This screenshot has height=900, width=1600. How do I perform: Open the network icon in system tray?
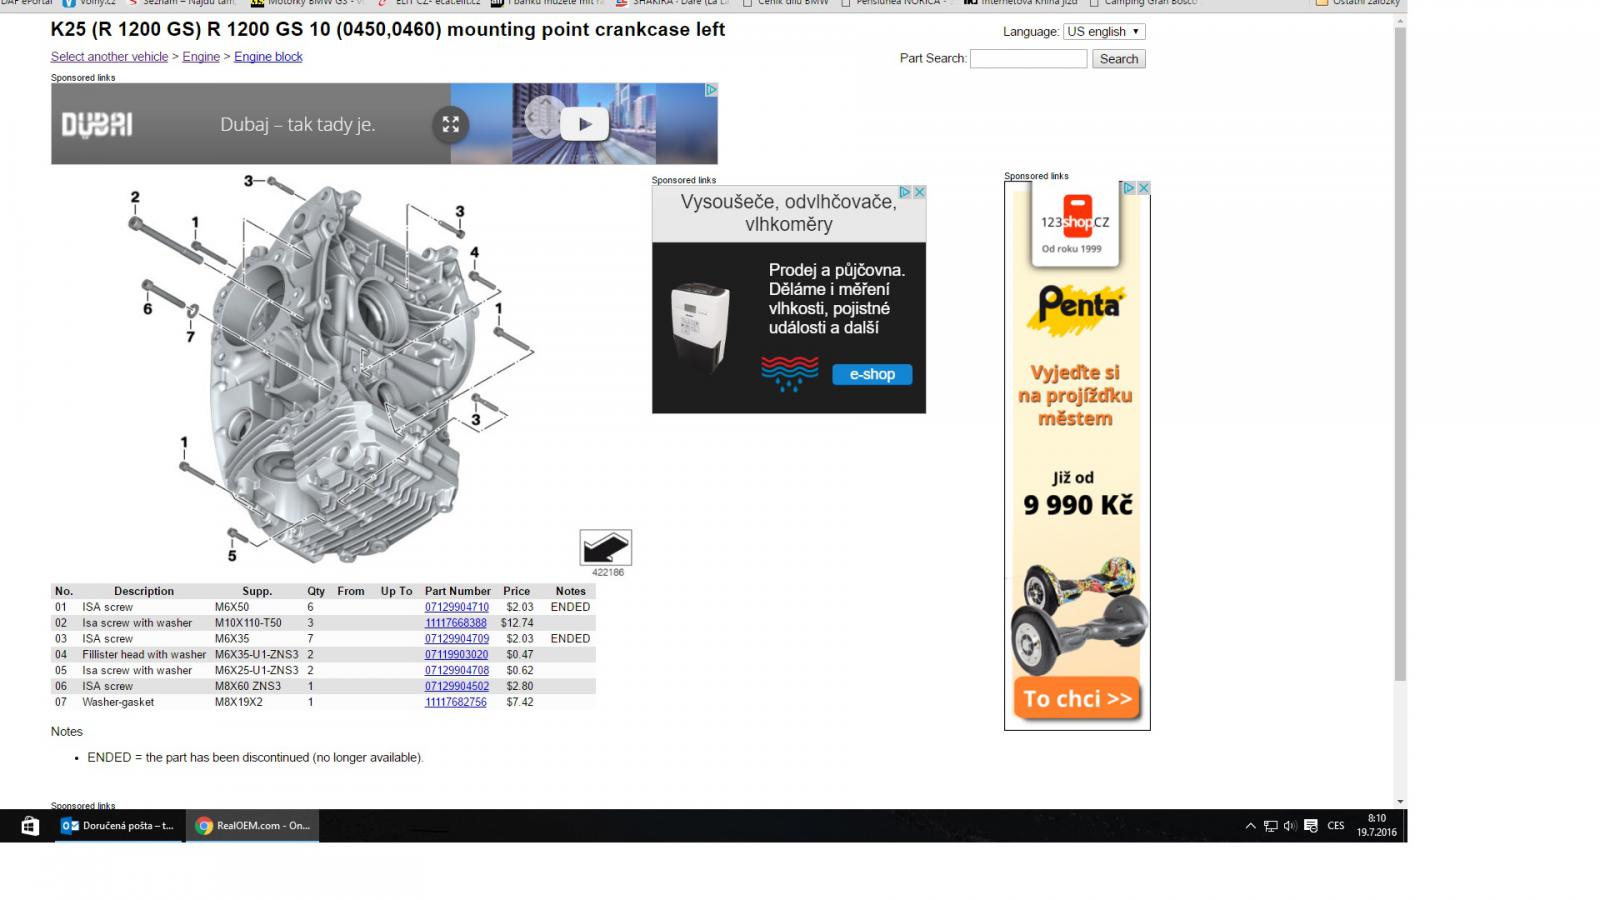pos(1270,826)
